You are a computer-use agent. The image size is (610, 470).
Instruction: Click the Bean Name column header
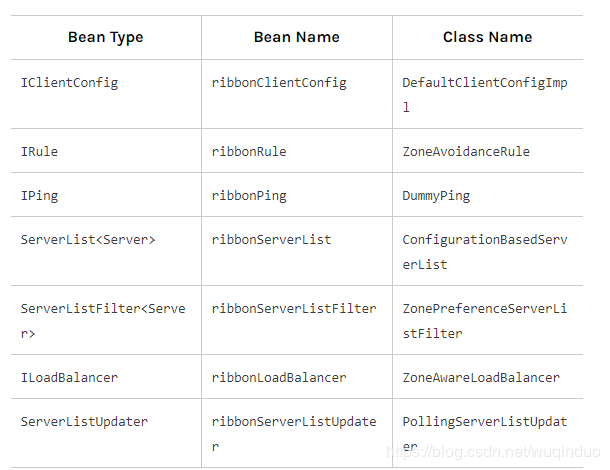(296, 37)
